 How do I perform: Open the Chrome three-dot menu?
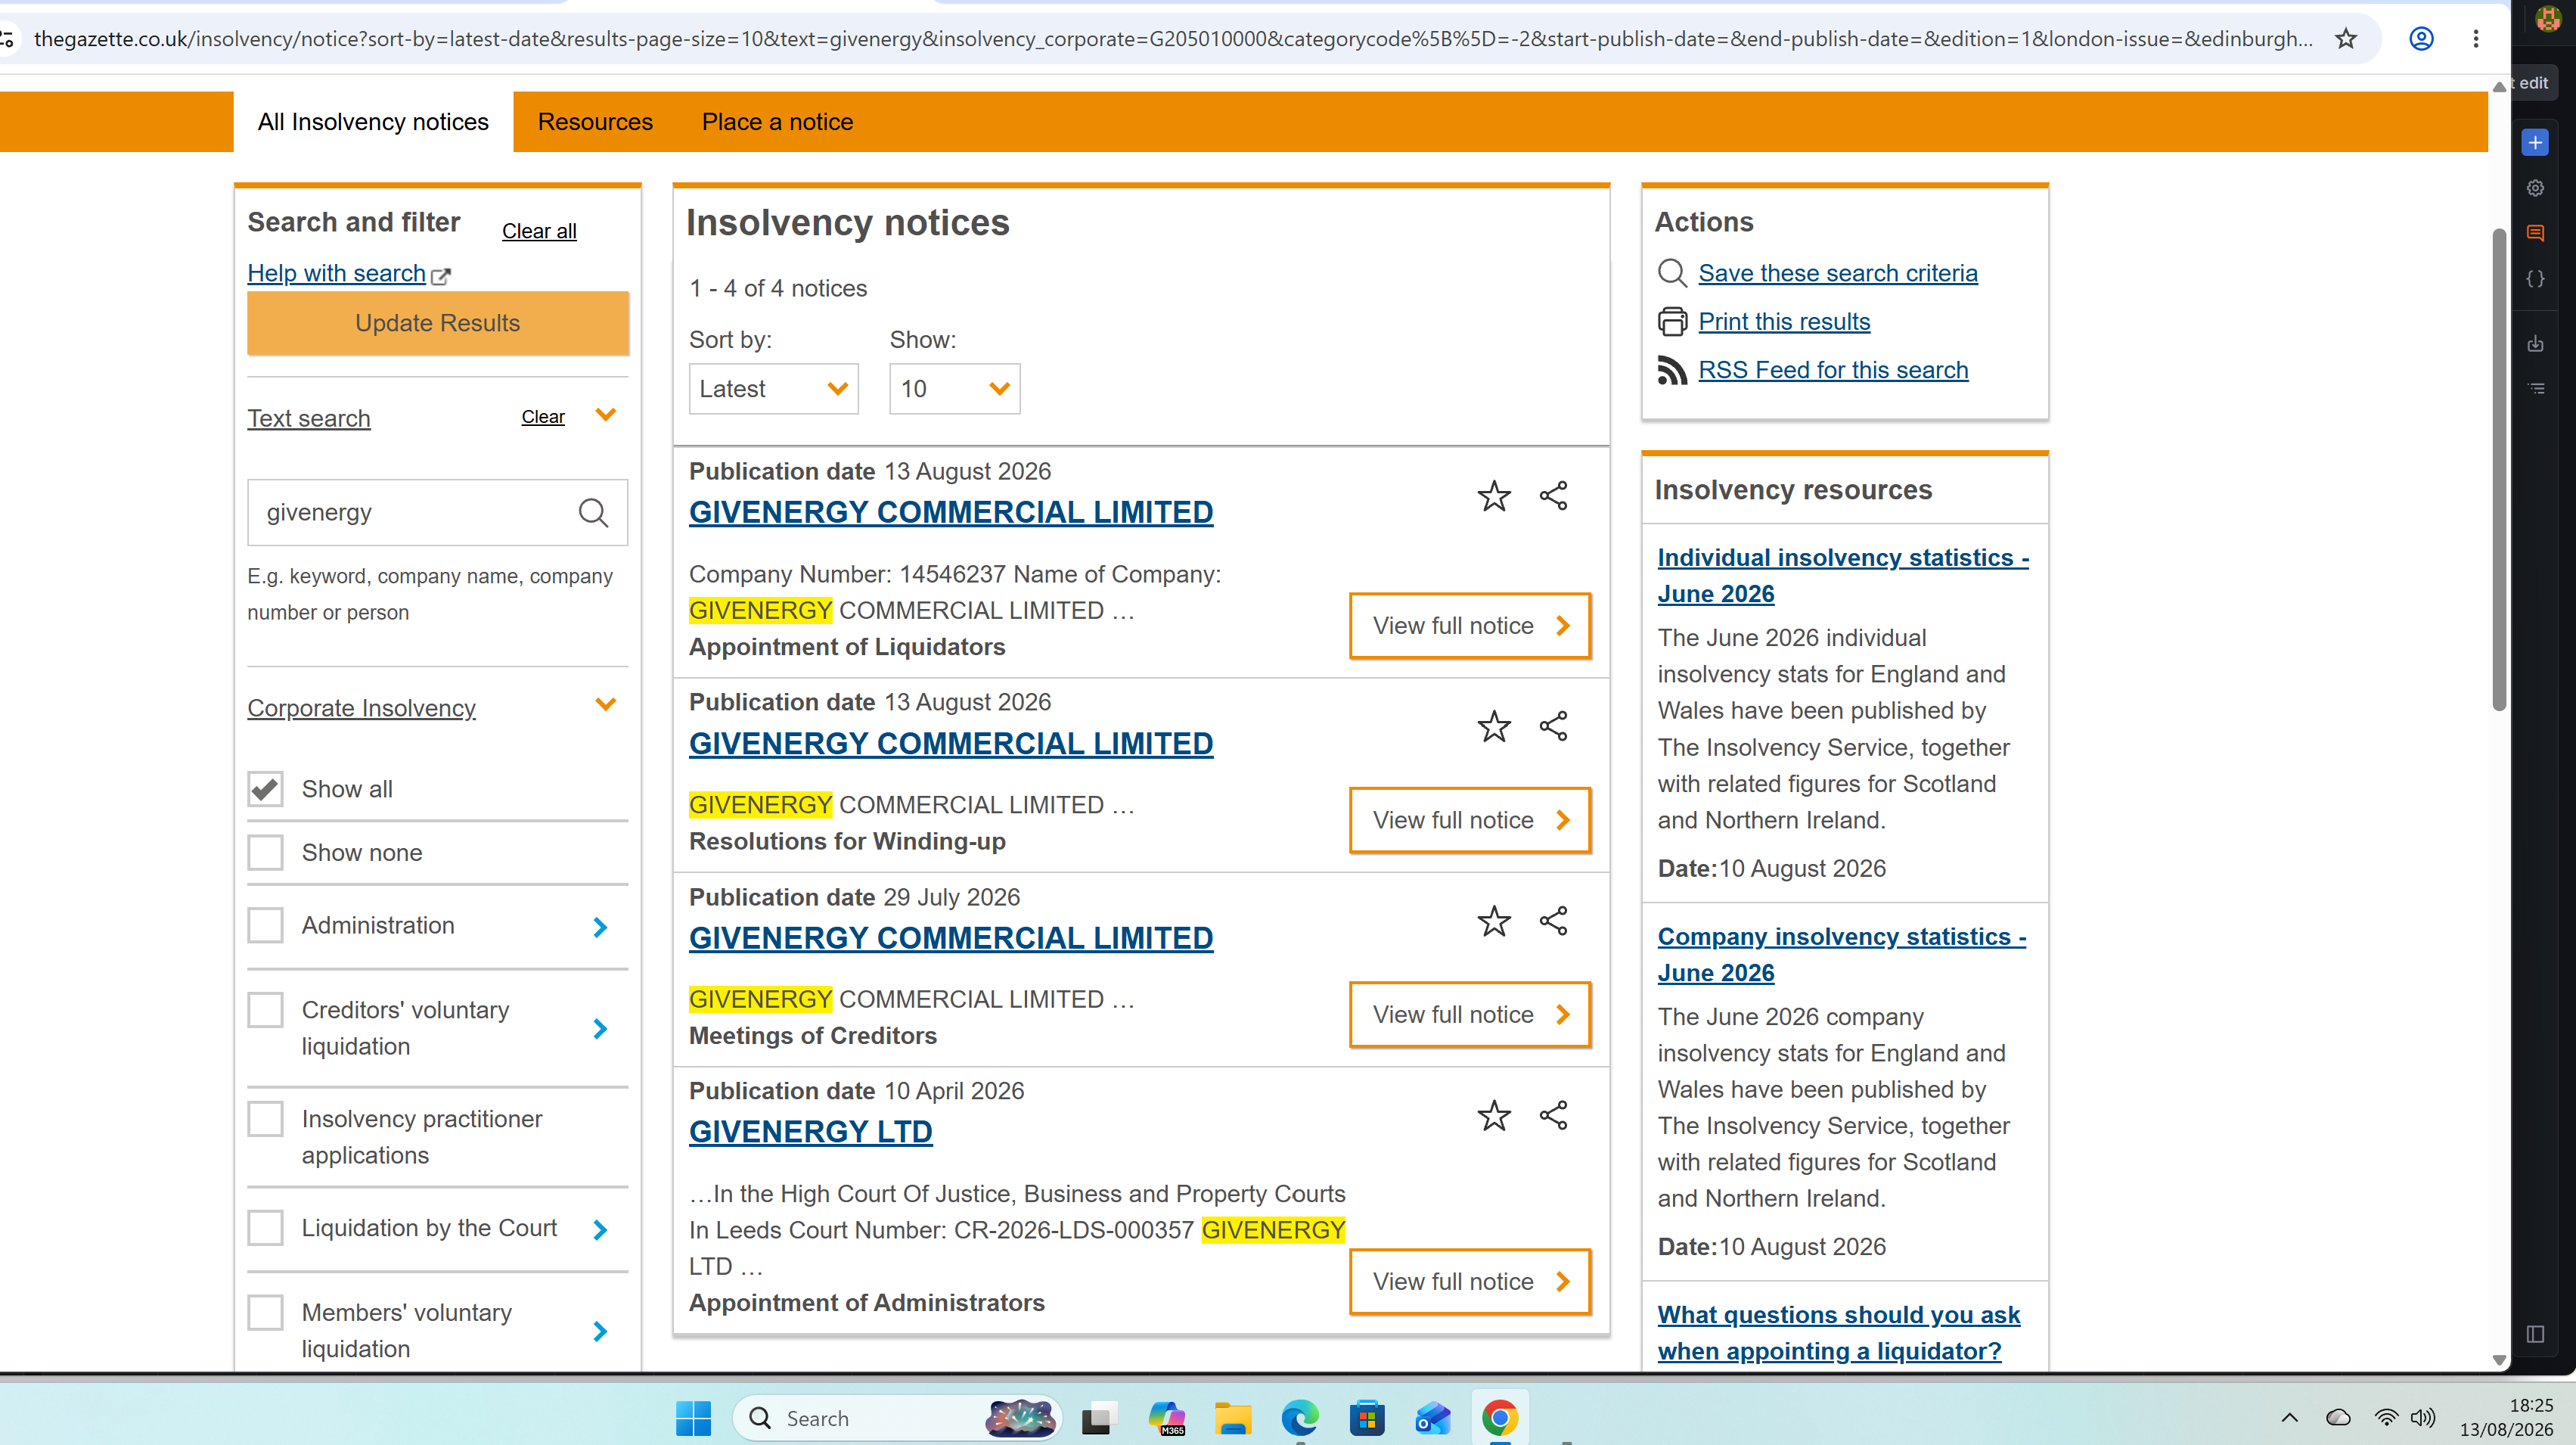2476,39
